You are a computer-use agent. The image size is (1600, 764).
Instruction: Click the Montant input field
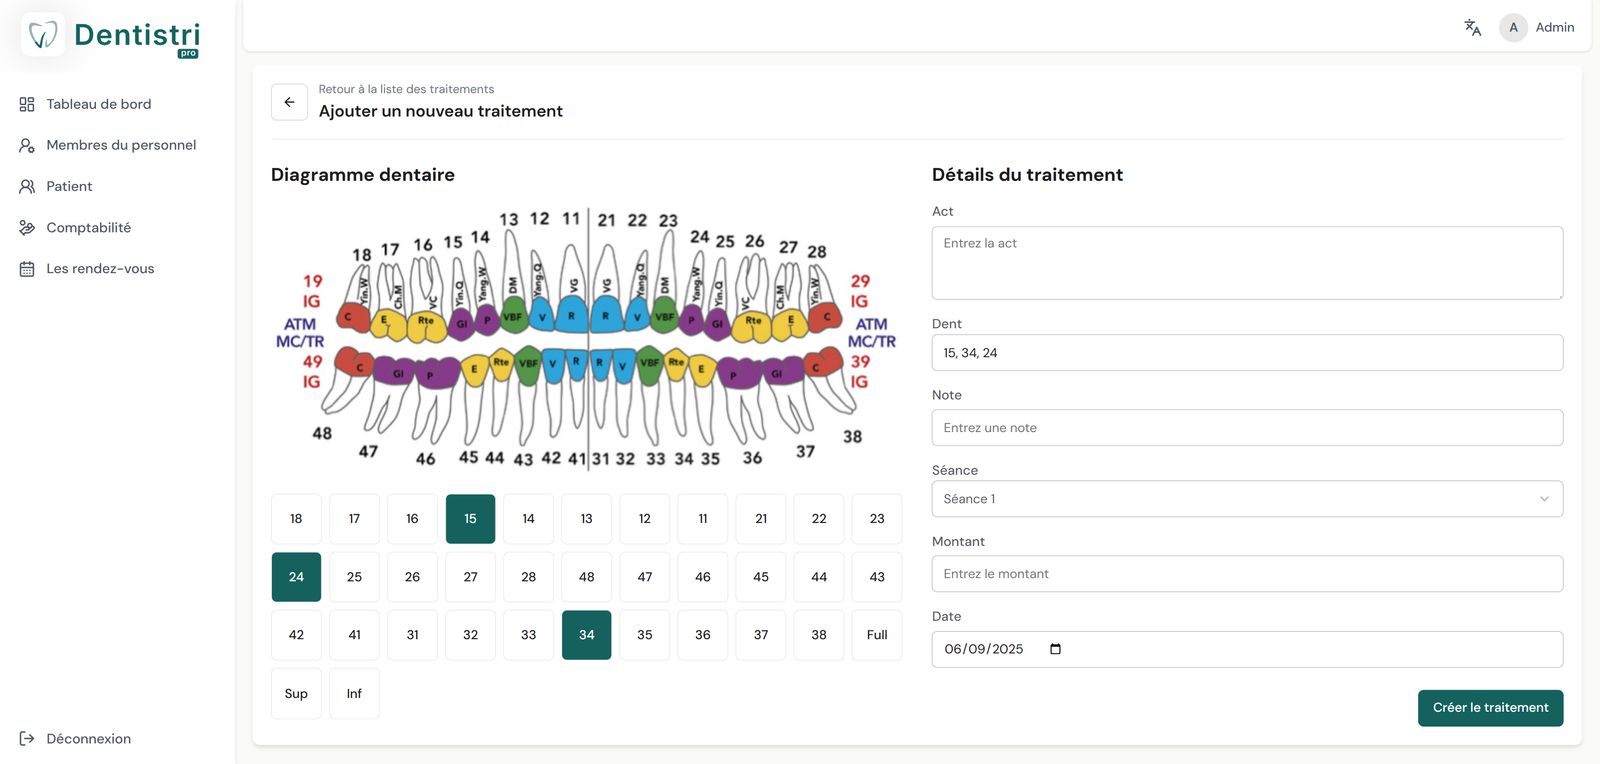[1247, 574]
